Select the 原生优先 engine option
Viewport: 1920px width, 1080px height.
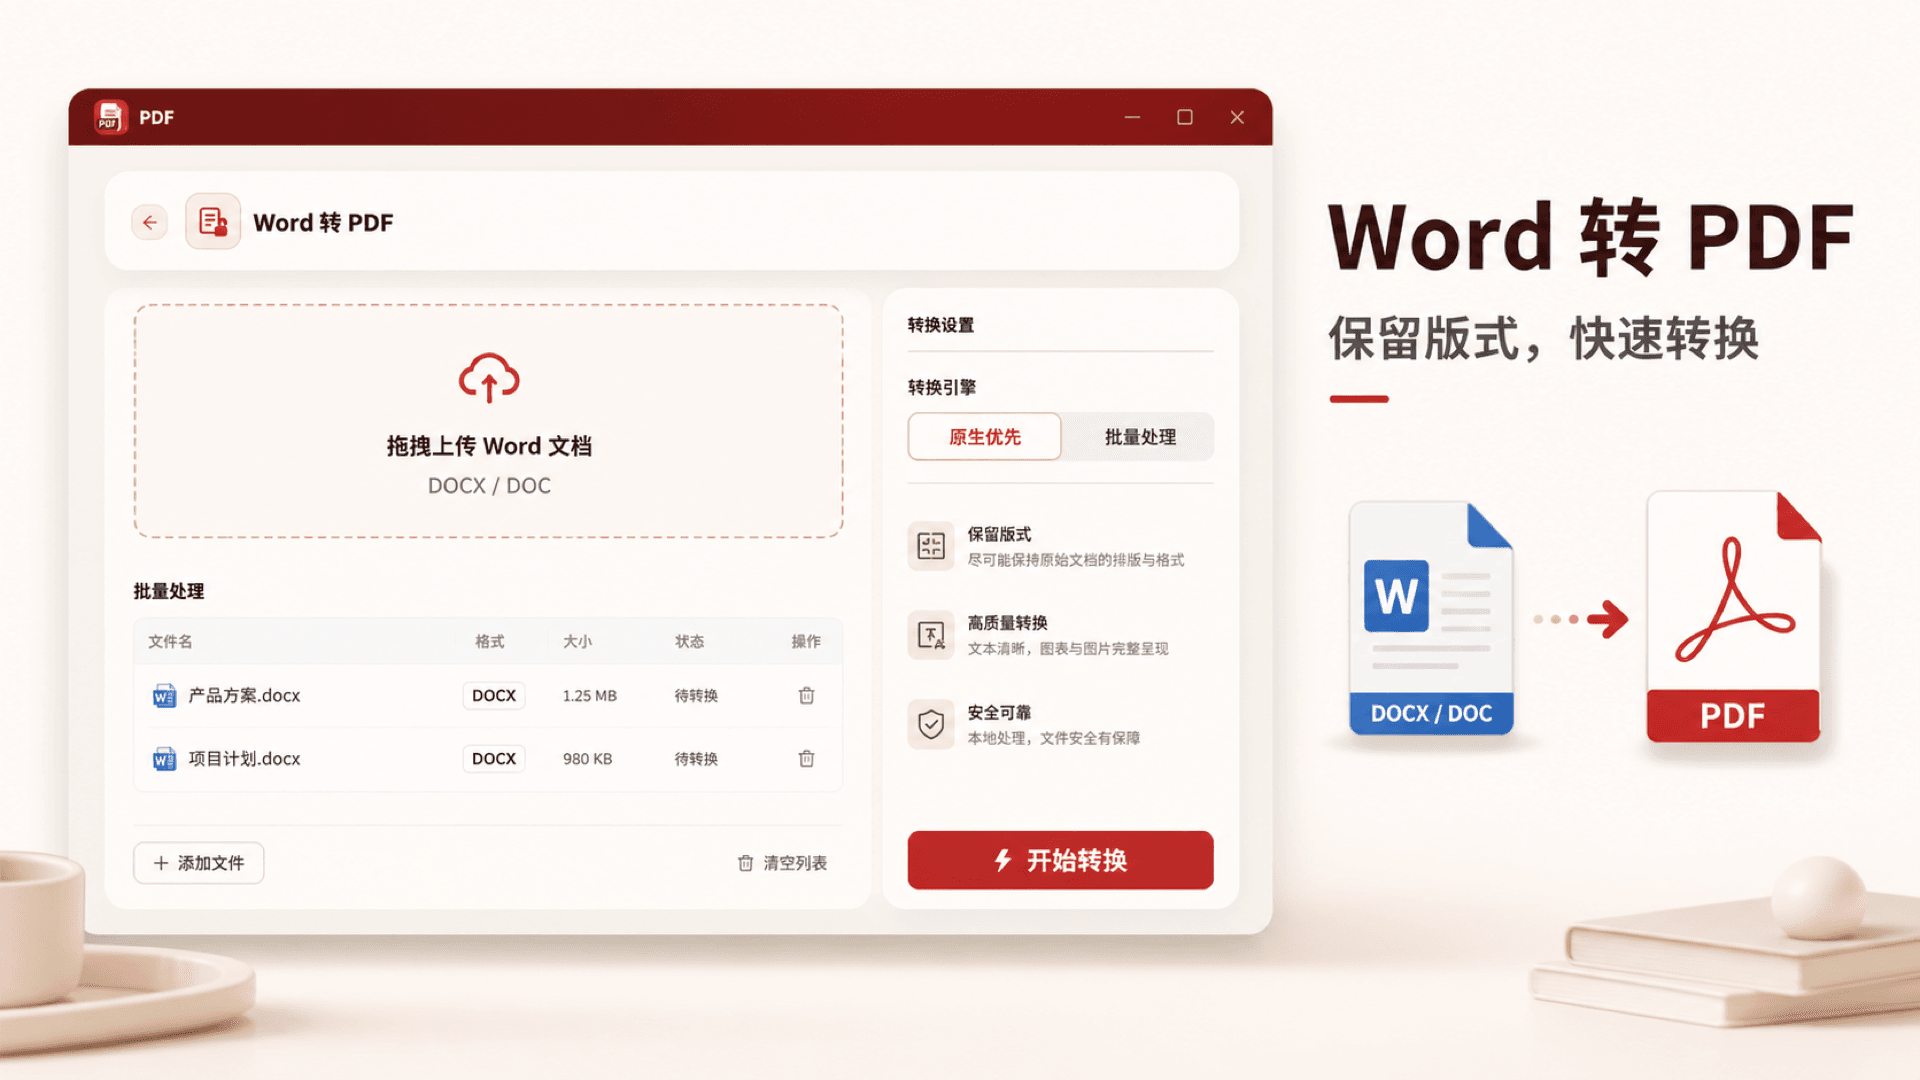985,437
